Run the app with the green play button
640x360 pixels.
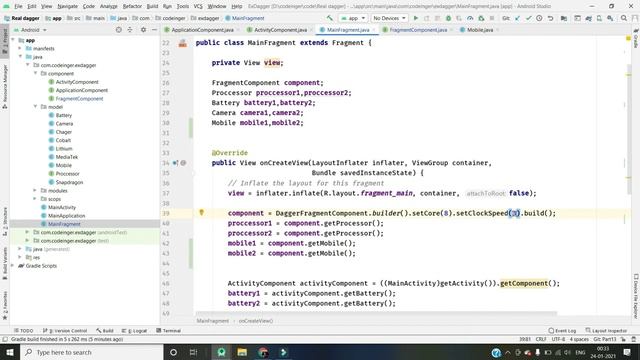click(416, 18)
